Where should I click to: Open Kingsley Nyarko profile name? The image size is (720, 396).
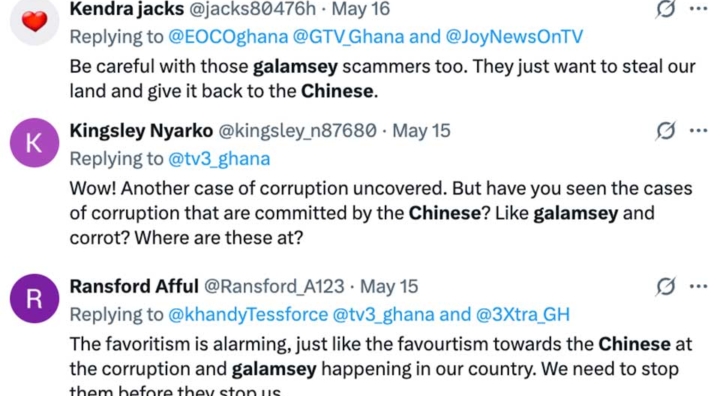(141, 131)
